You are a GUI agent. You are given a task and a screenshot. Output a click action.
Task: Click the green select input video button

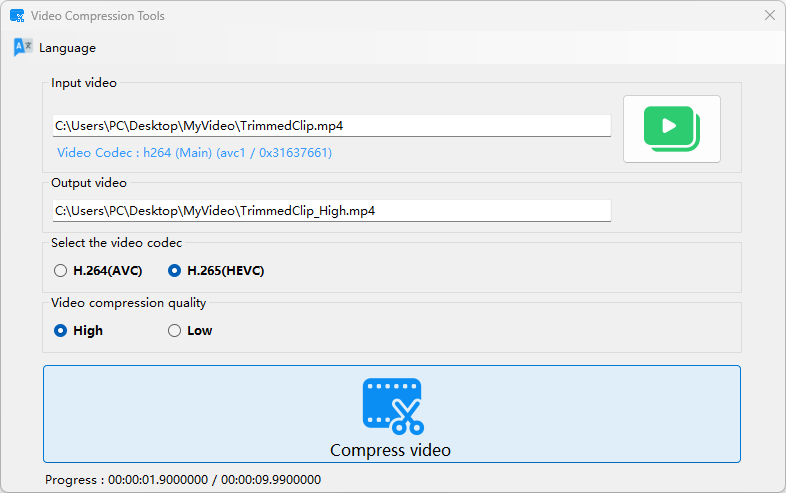coord(672,129)
